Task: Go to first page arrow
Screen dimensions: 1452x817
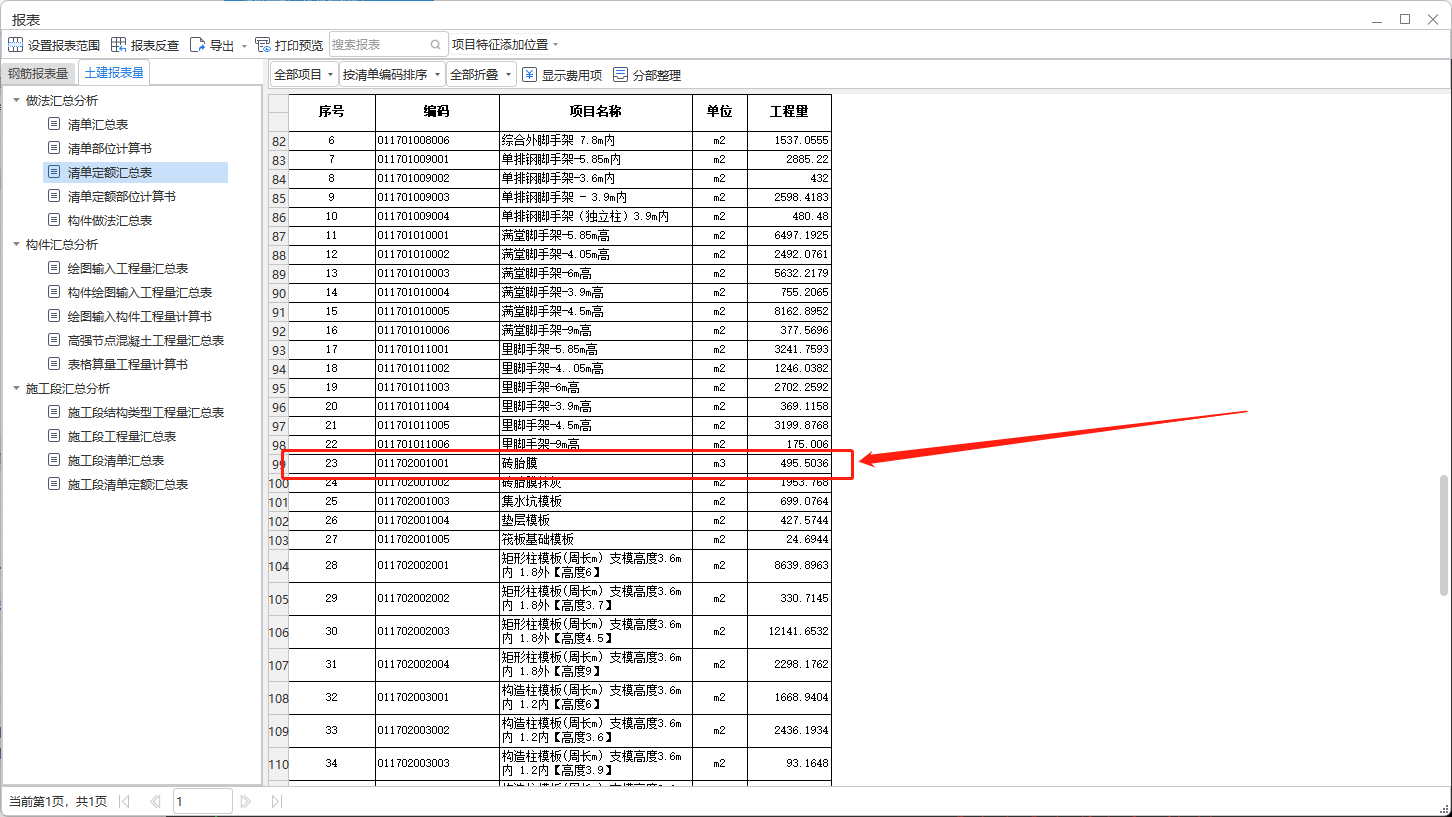Action: pos(124,801)
